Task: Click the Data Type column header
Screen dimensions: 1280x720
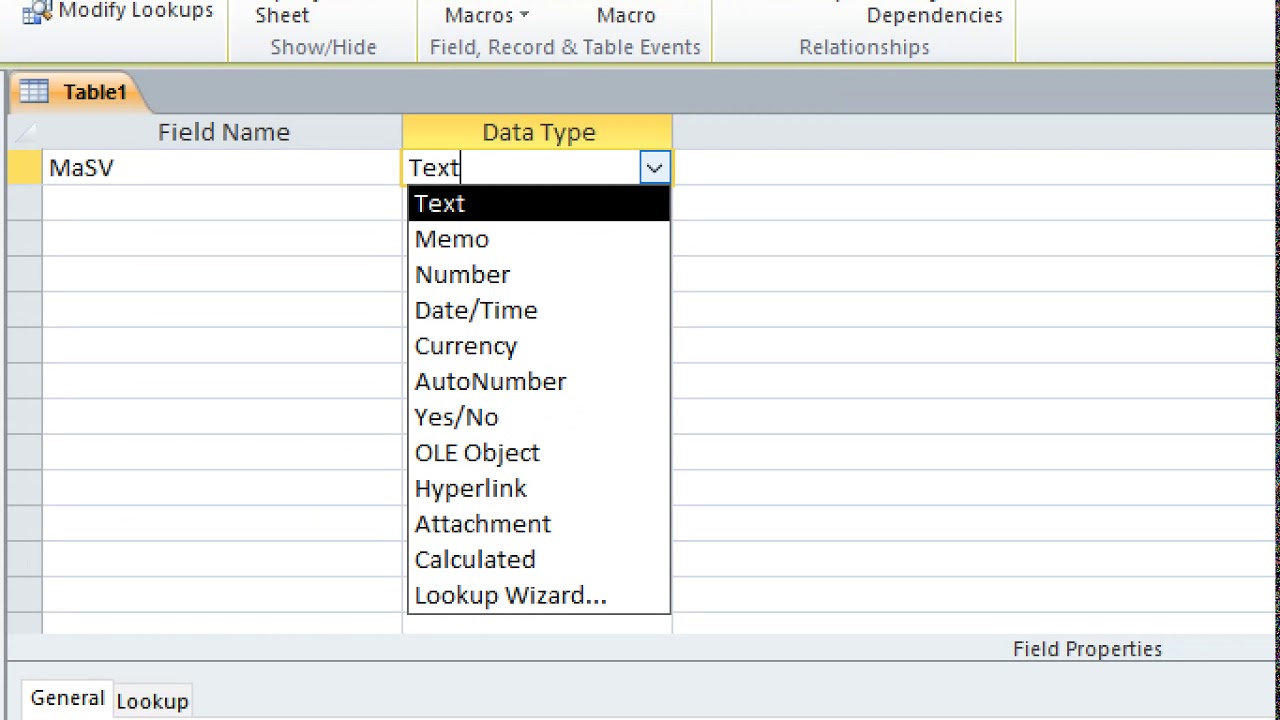Action: coord(538,132)
